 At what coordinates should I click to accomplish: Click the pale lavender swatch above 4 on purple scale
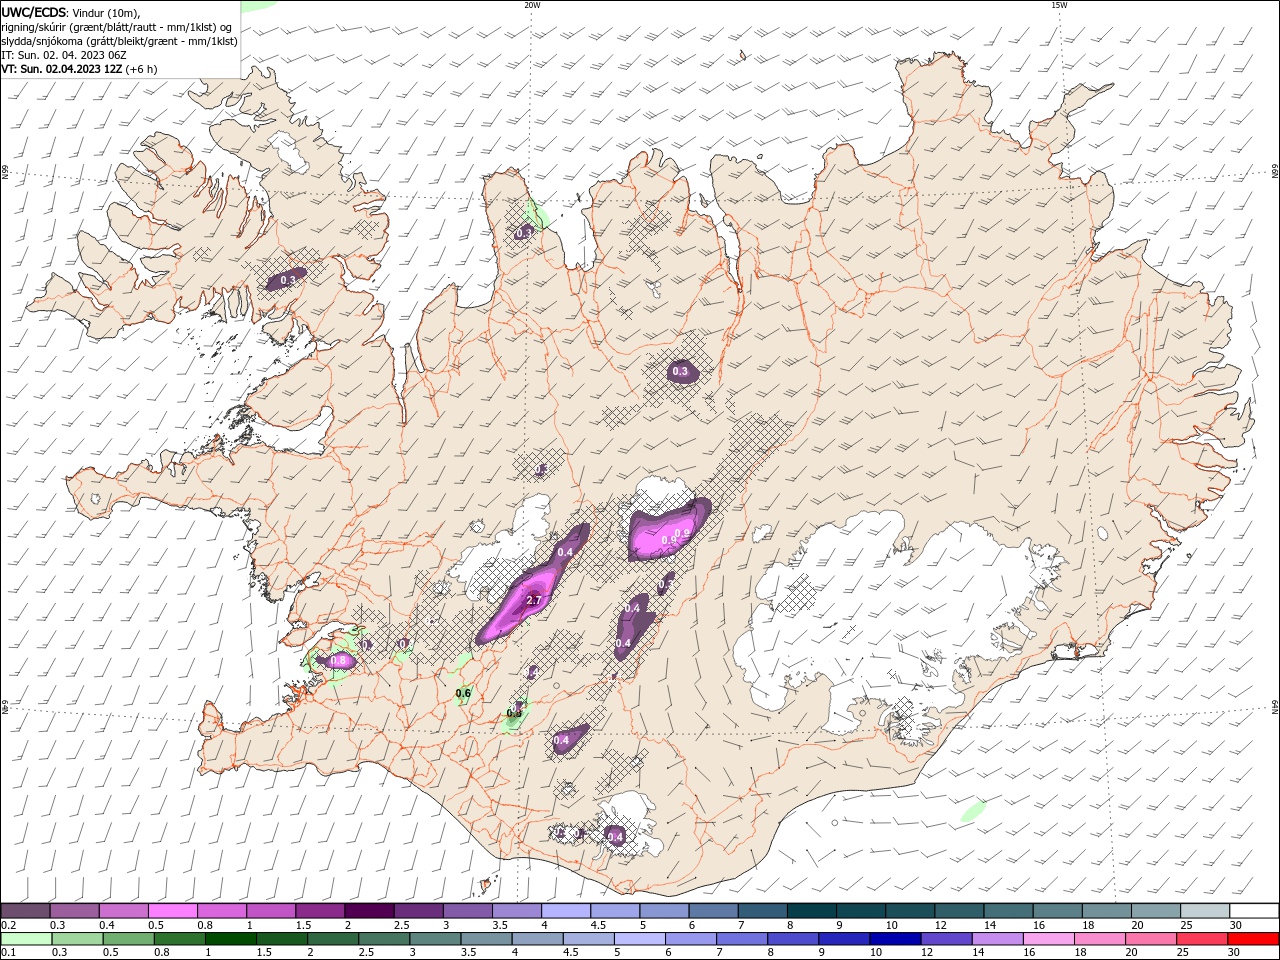pyautogui.click(x=565, y=911)
